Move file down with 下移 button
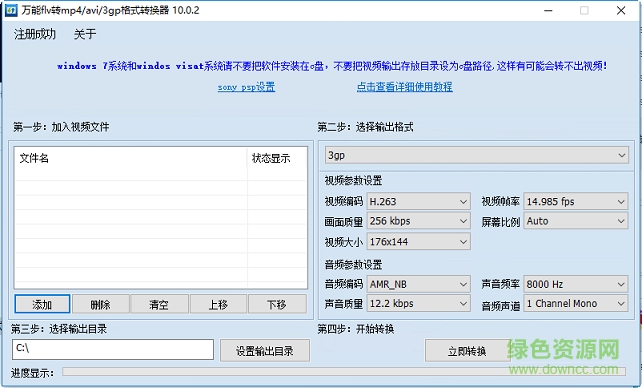Screen dimensions: 642x388 click(x=277, y=304)
